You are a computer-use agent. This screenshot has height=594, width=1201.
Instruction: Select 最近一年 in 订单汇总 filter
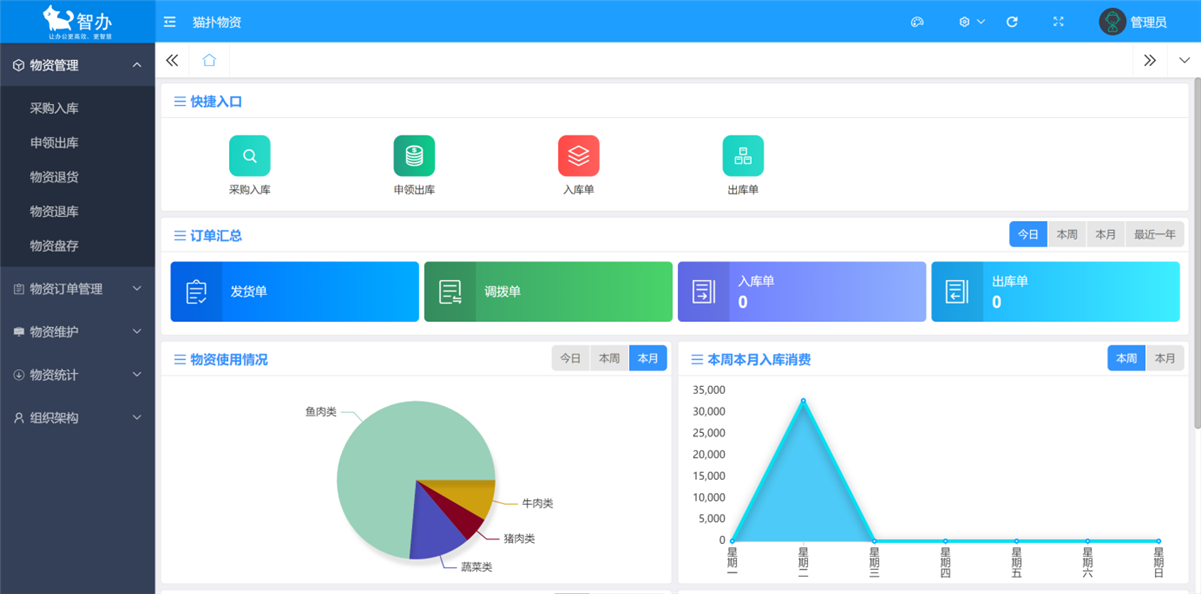[1154, 234]
